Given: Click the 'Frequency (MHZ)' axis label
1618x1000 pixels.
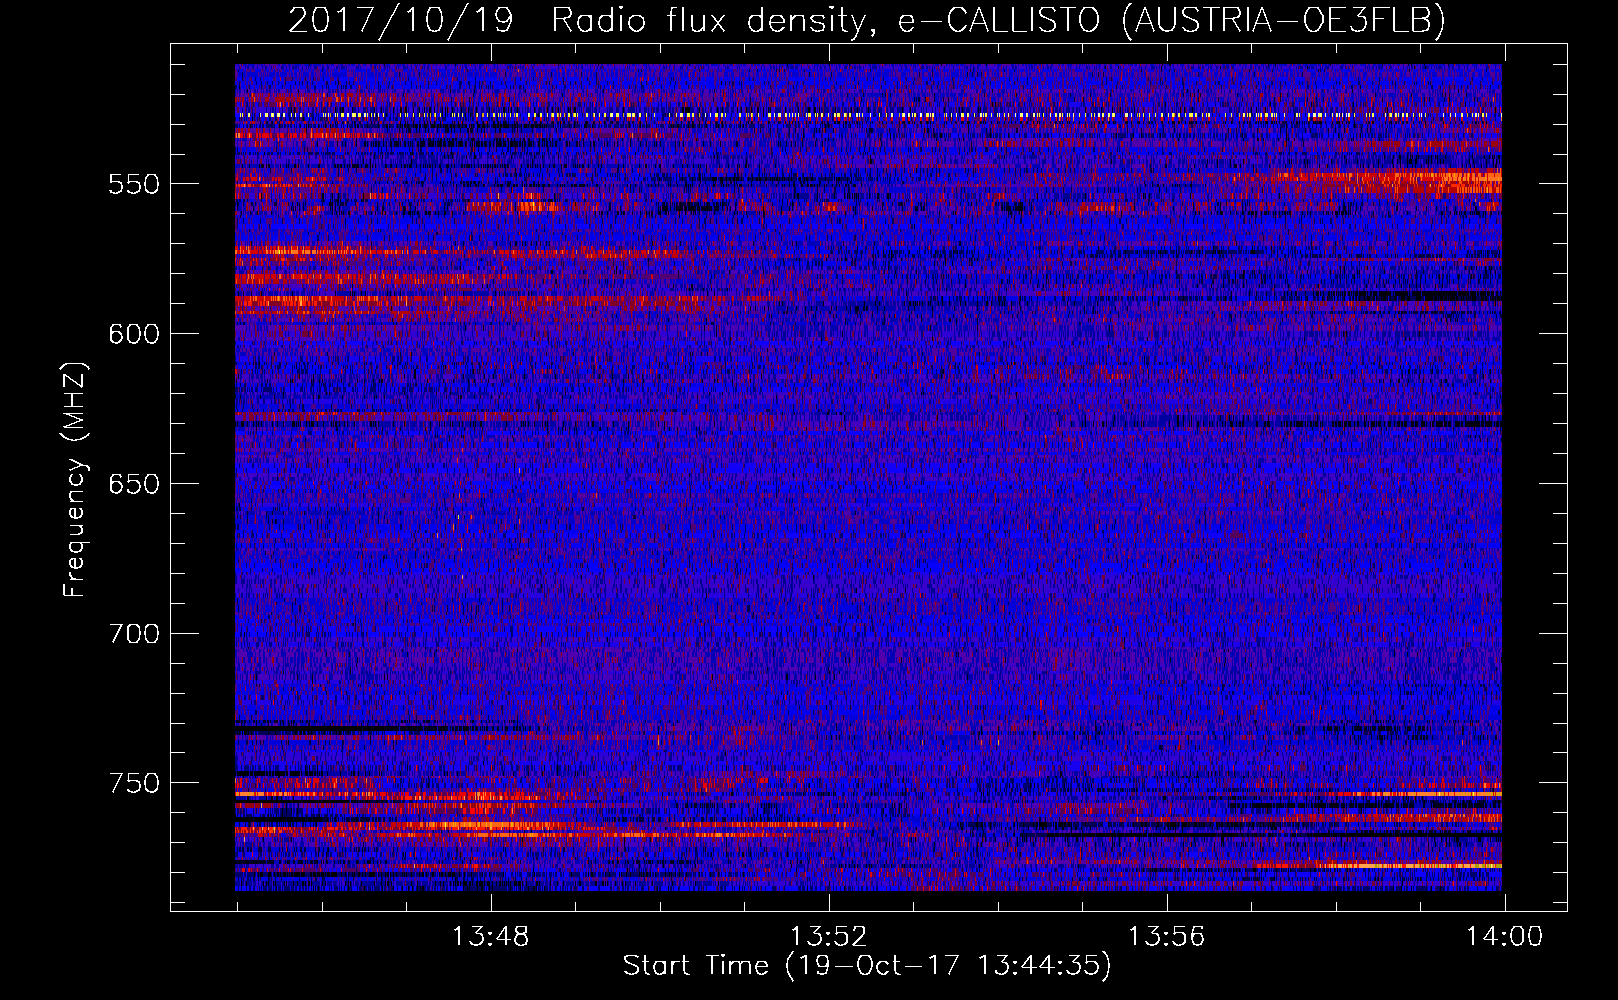Looking at the screenshot, I should (76, 479).
